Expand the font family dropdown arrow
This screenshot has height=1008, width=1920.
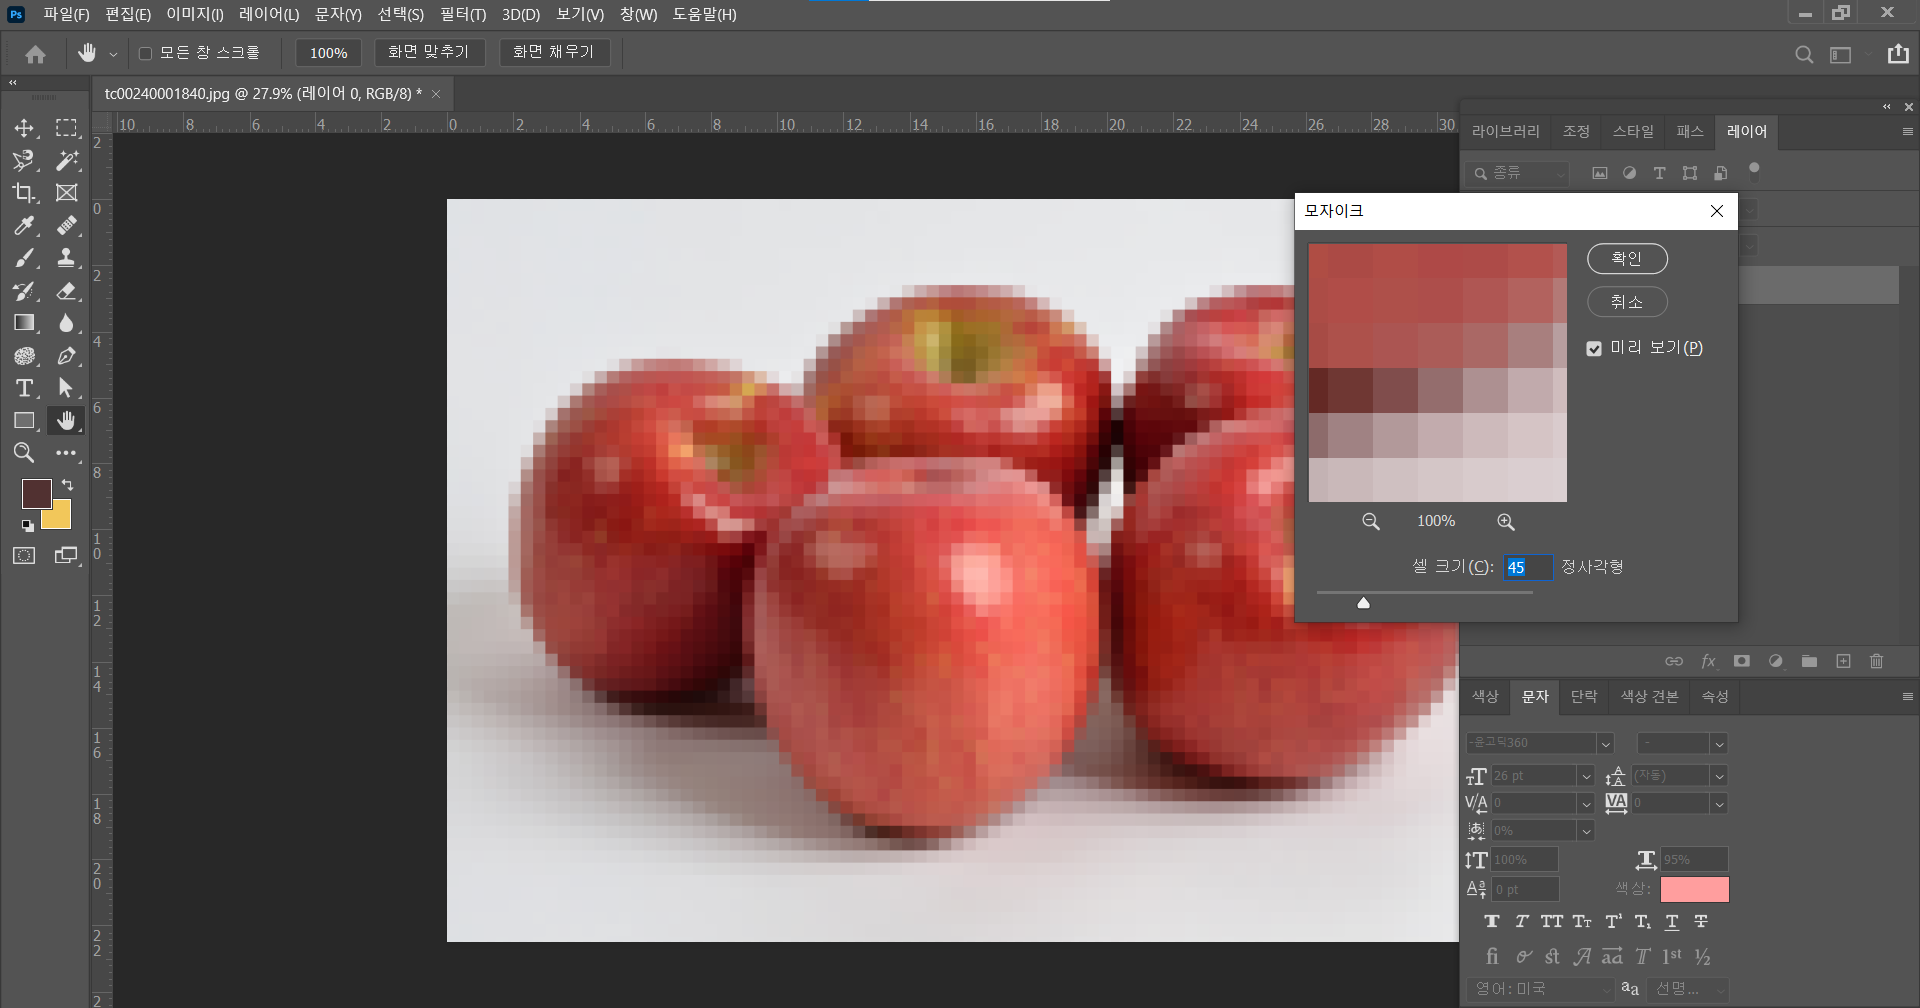(x=1605, y=744)
